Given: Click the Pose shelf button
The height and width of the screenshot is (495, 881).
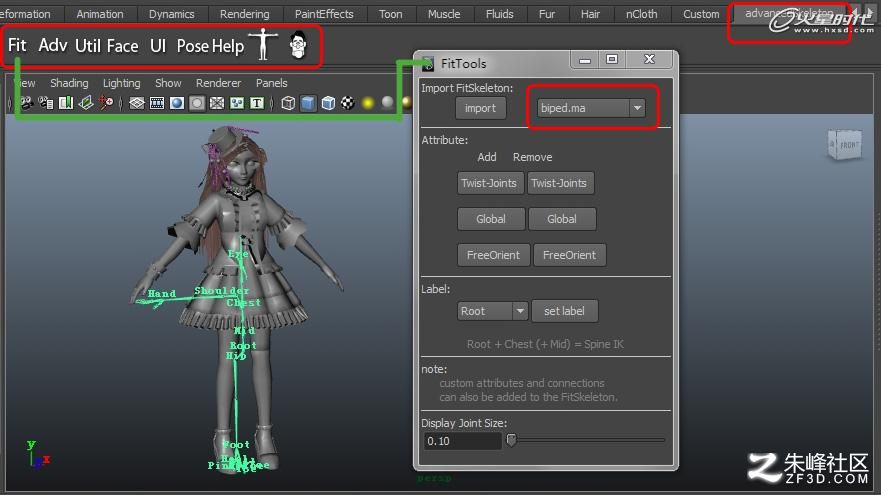Looking at the screenshot, I should coord(193,46).
